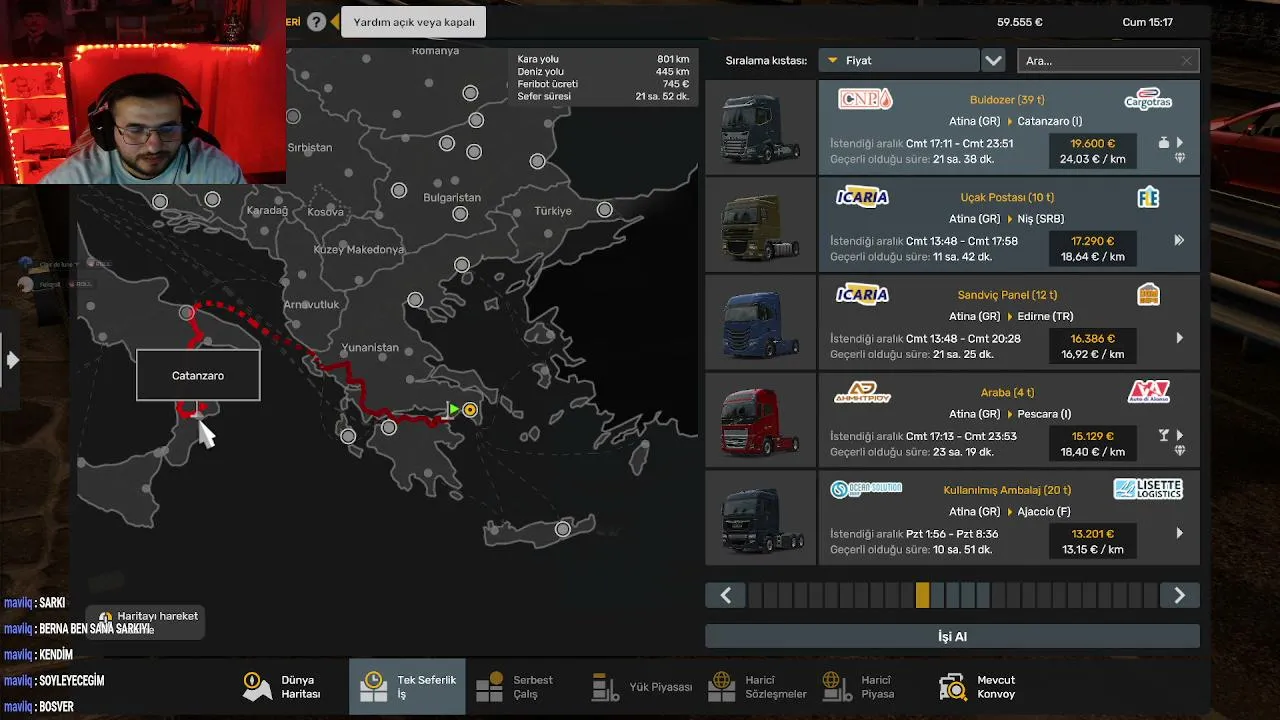The image size is (1280, 720).
Task: Click the blue truck thumbnail for Sandviç Panel
Action: tap(761, 322)
